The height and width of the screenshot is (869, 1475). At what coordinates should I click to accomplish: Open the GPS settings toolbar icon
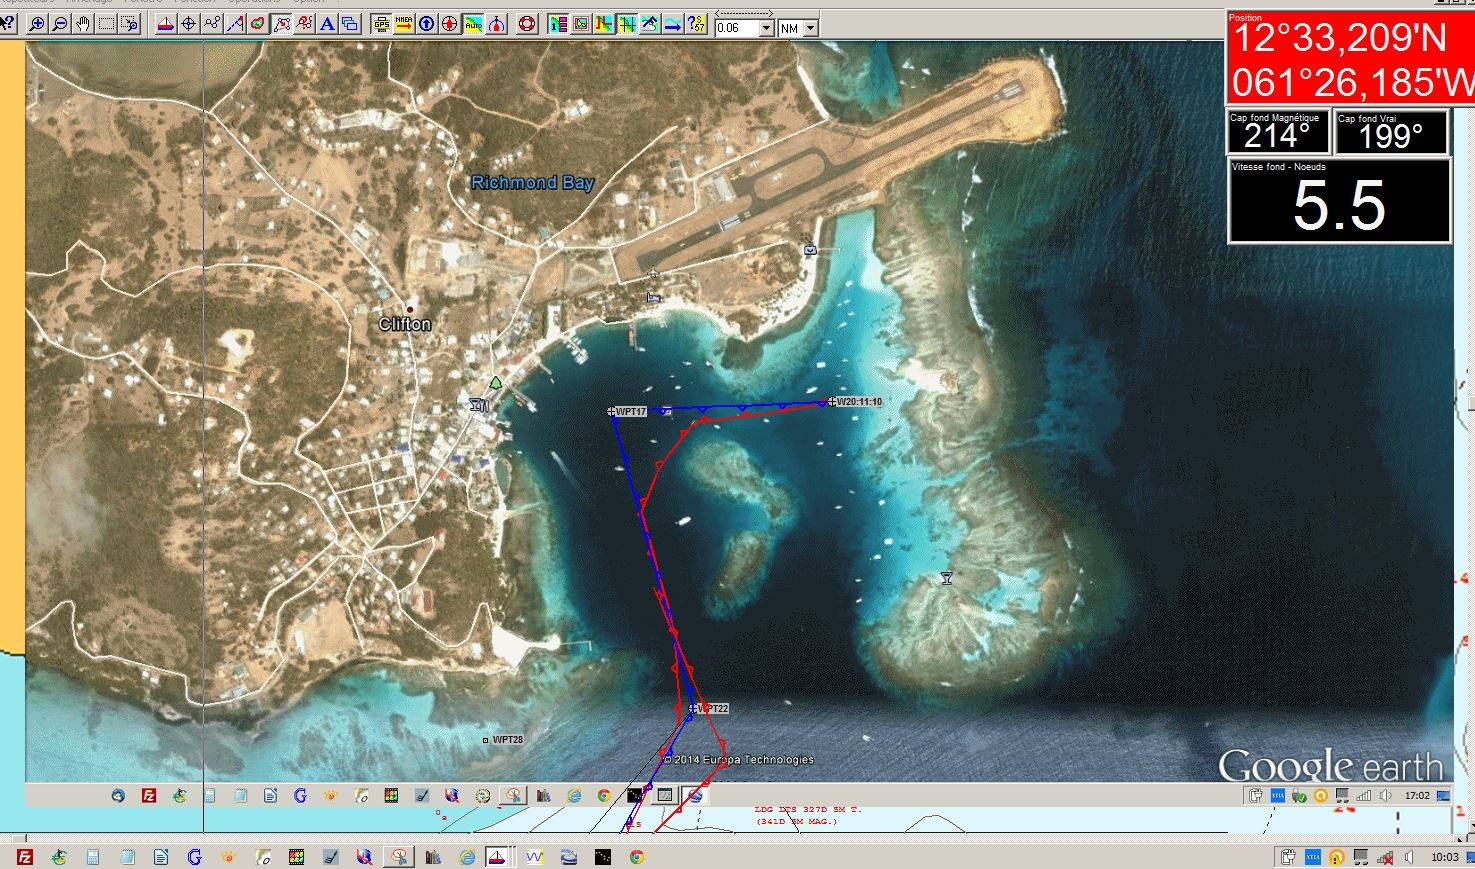tap(381, 25)
